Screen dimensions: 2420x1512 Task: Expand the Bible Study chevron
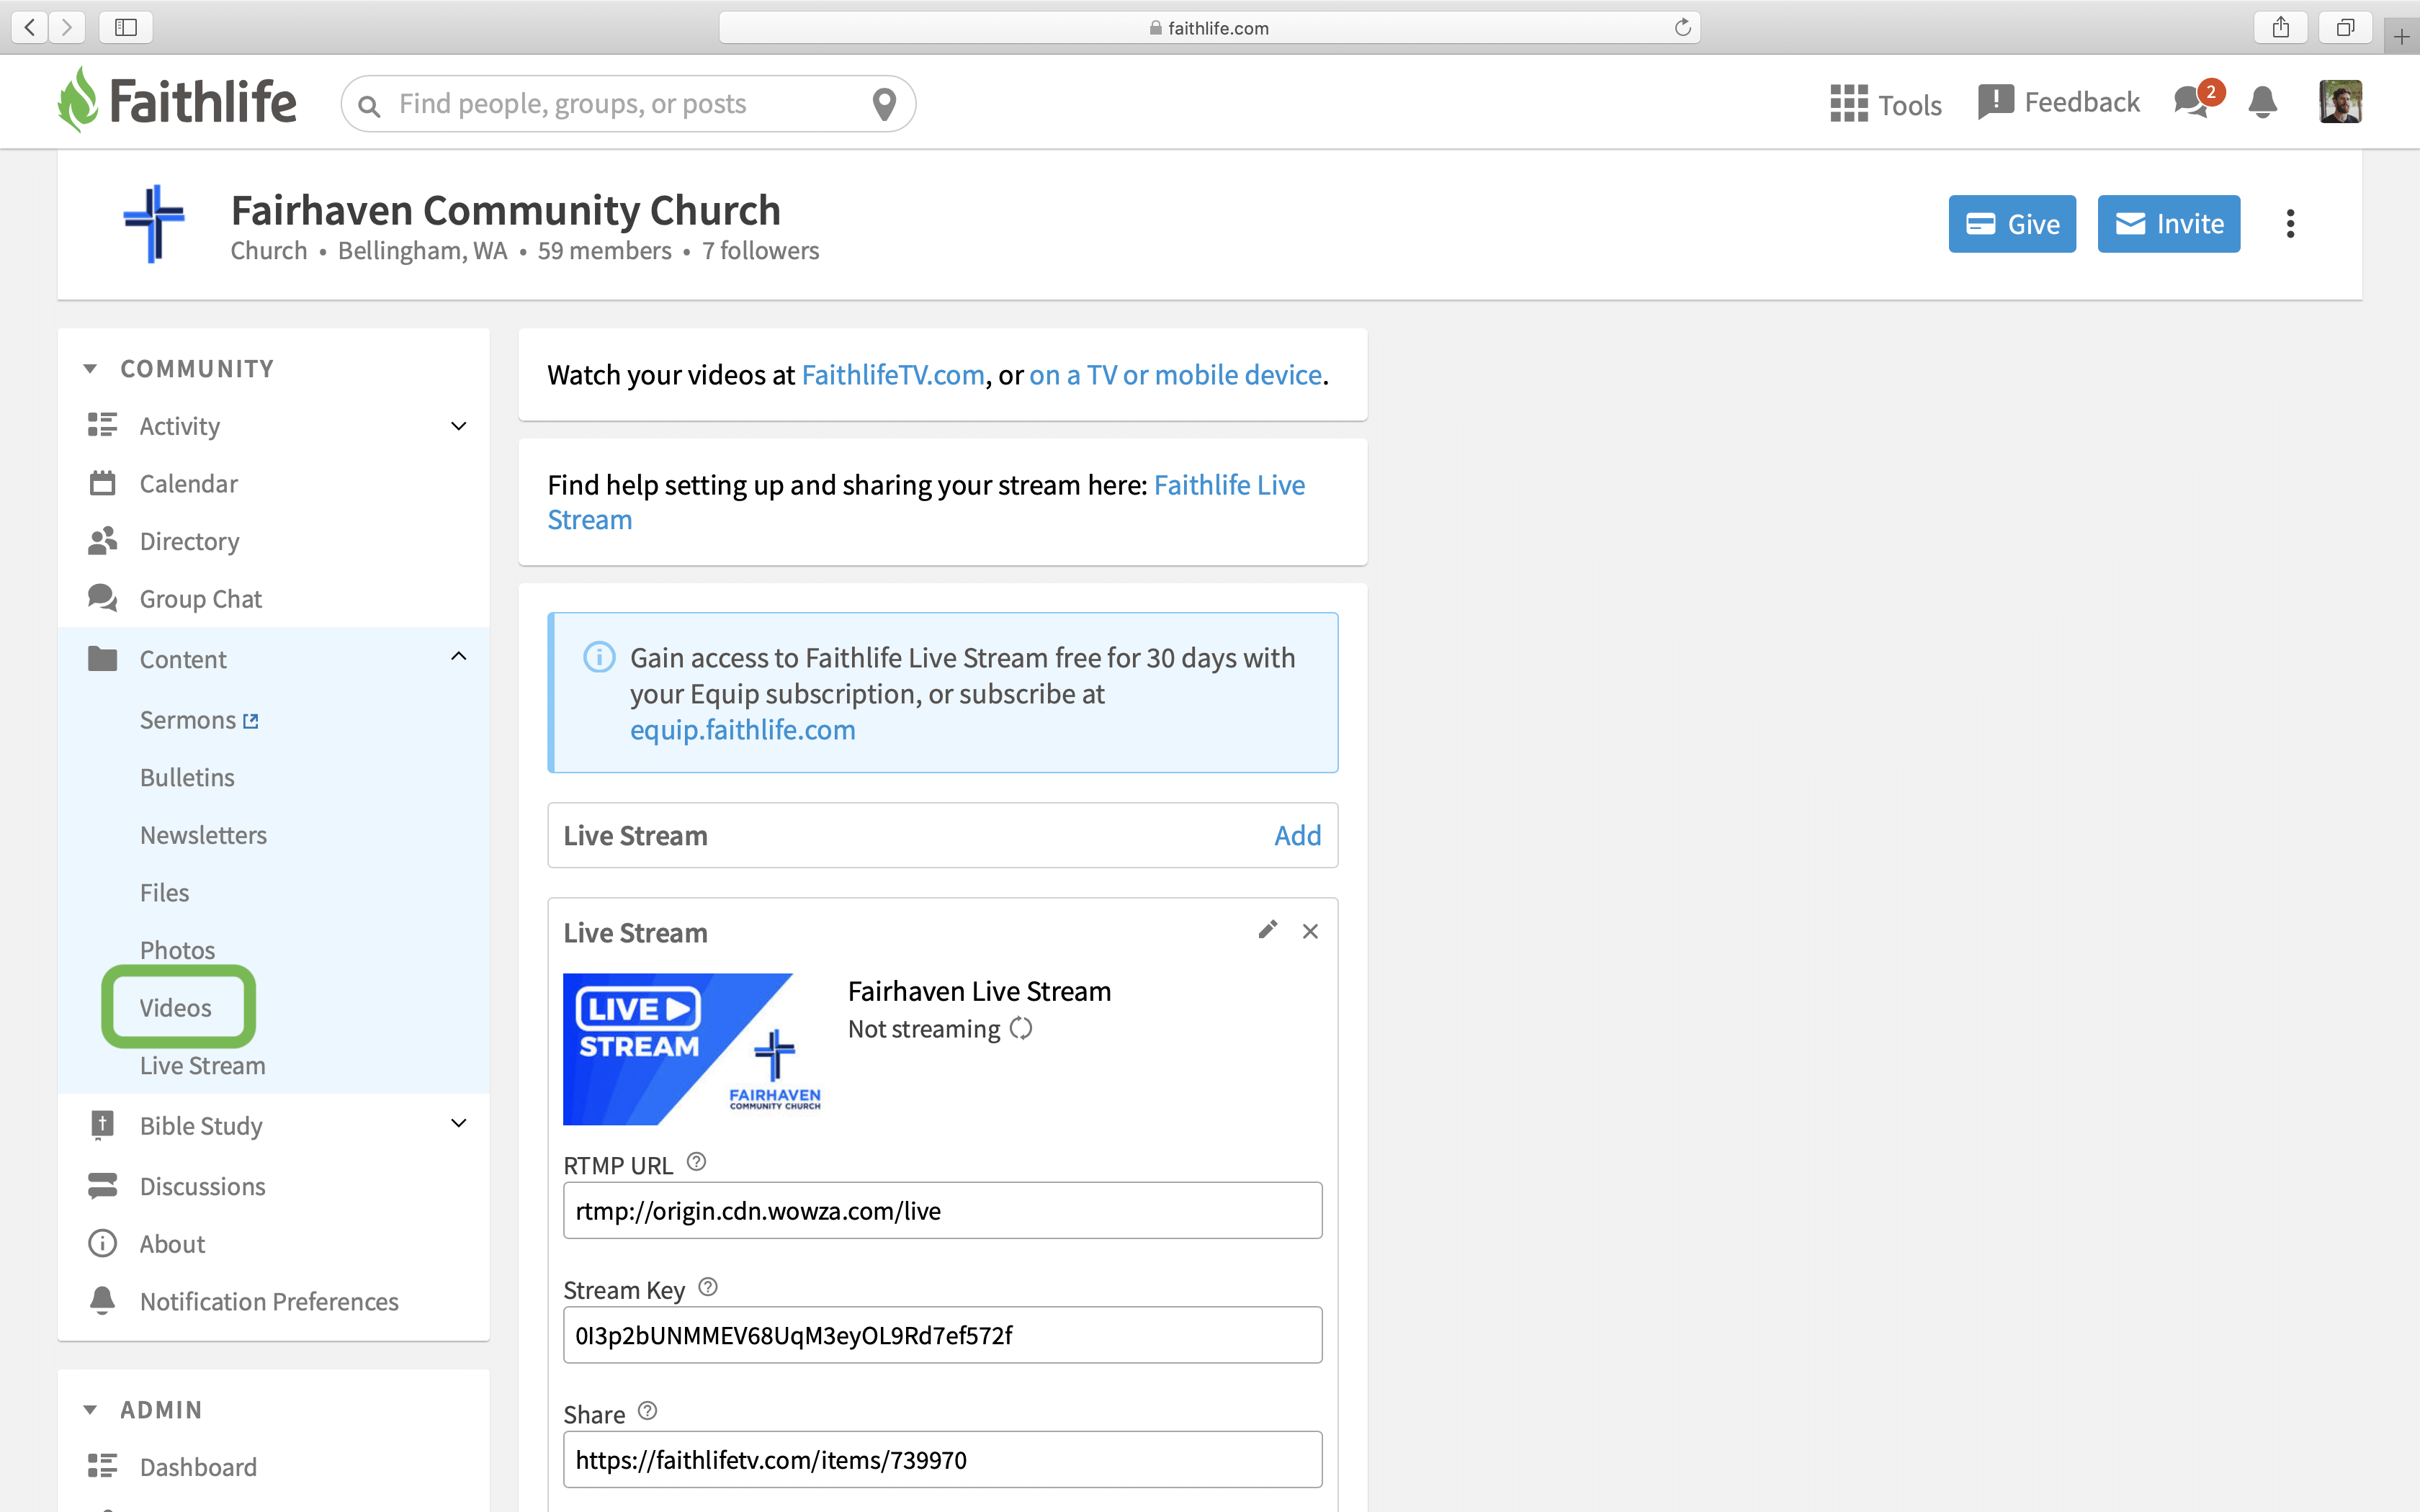click(x=459, y=1123)
